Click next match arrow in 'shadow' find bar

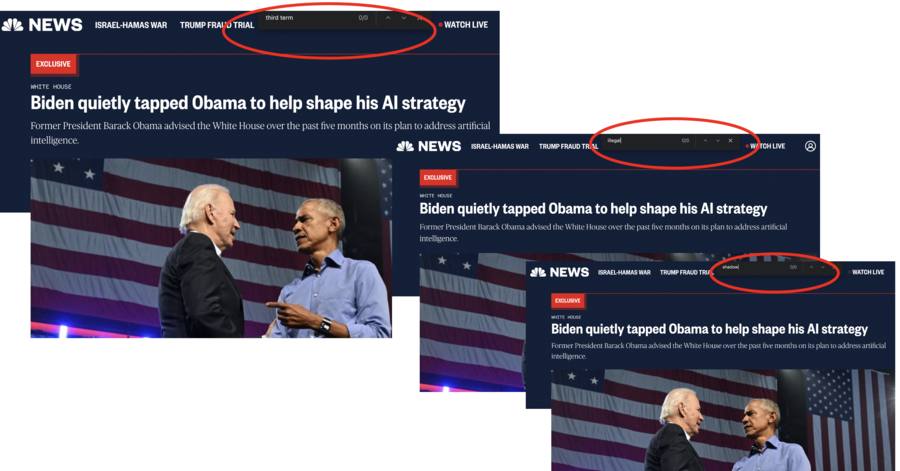[823, 267]
